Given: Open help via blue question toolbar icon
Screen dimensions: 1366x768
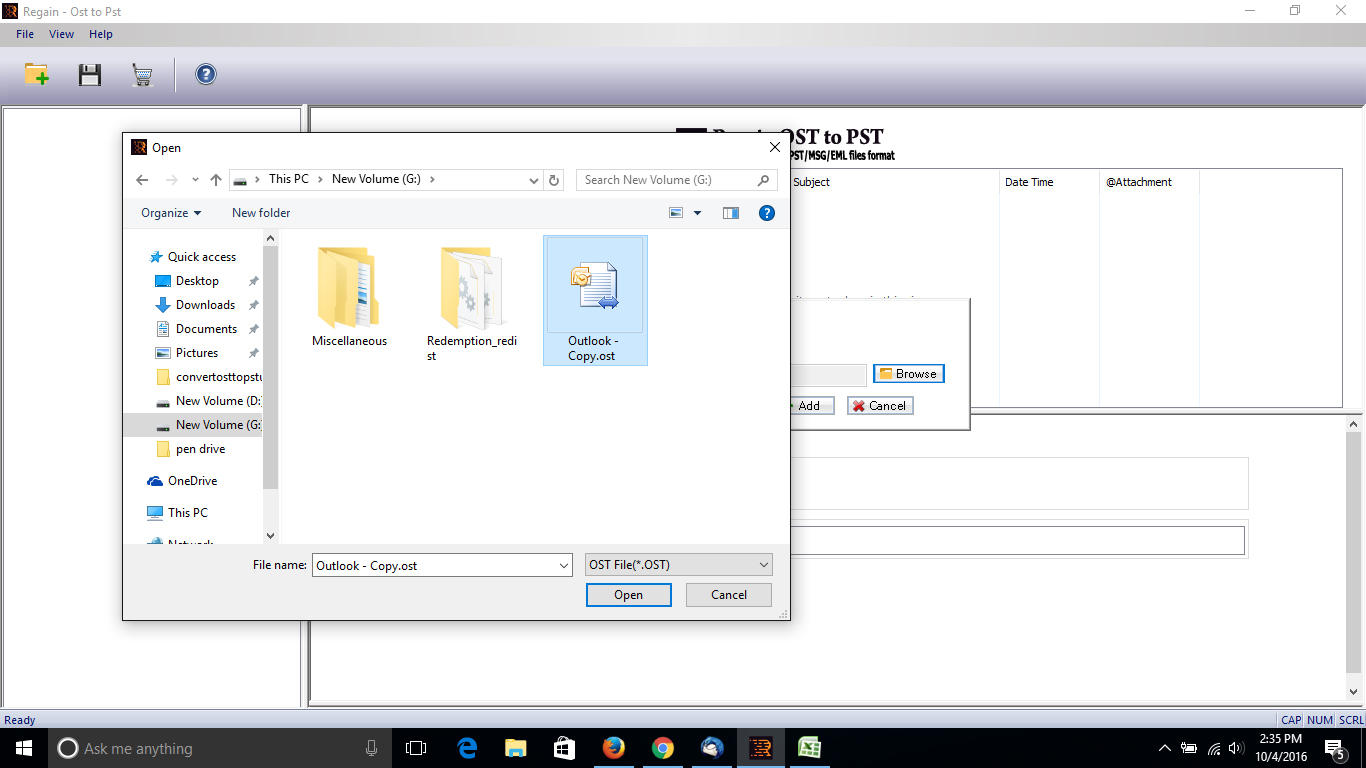Looking at the screenshot, I should click(x=206, y=74).
